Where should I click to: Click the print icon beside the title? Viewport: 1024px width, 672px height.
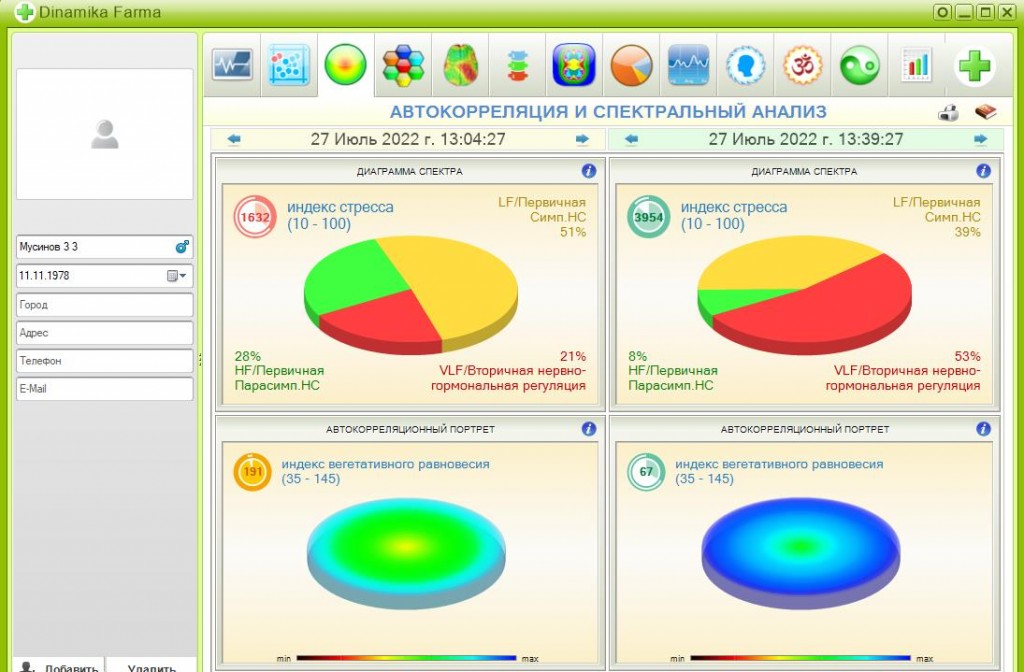coord(948,112)
